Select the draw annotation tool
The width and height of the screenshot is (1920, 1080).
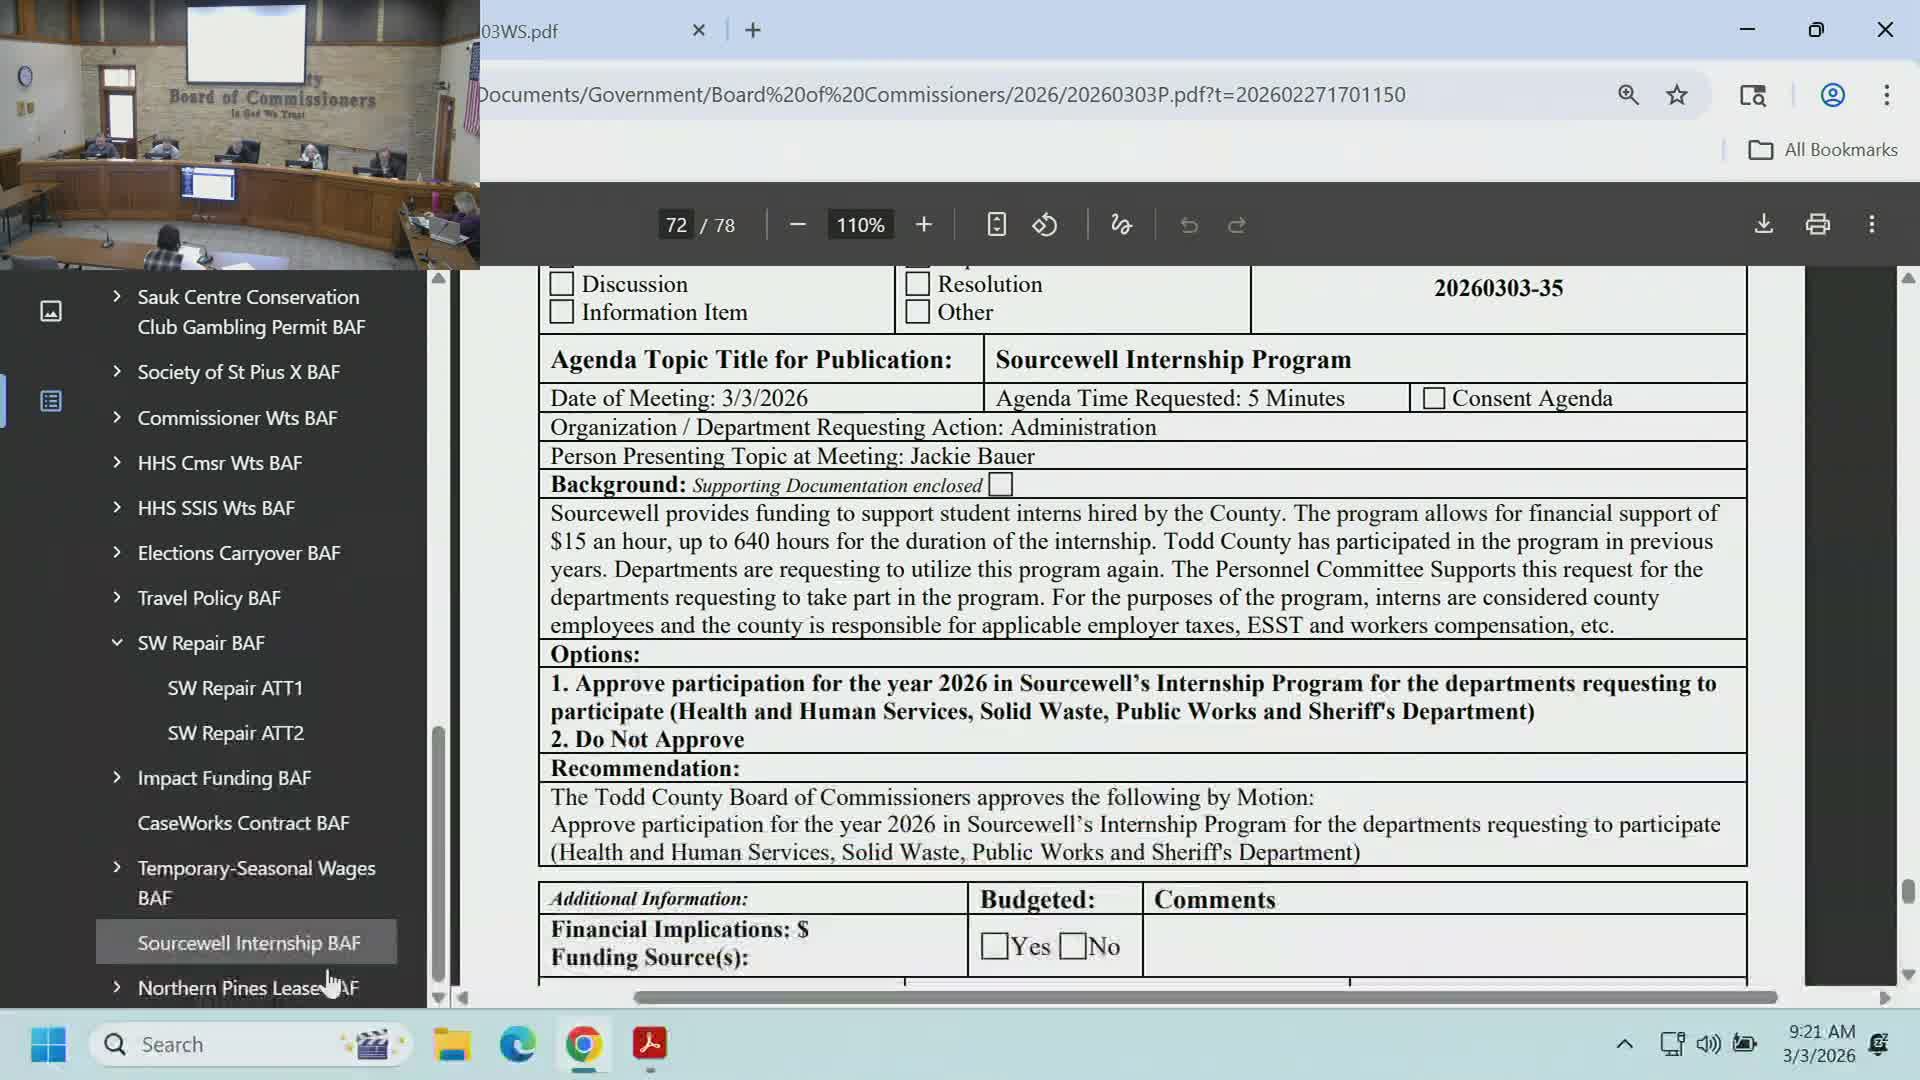click(x=1121, y=225)
